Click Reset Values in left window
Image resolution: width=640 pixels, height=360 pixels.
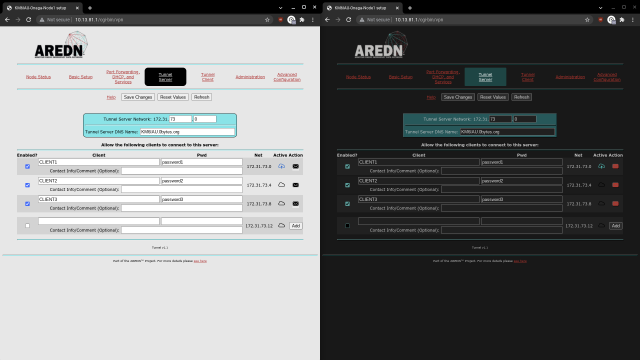[x=173, y=97]
